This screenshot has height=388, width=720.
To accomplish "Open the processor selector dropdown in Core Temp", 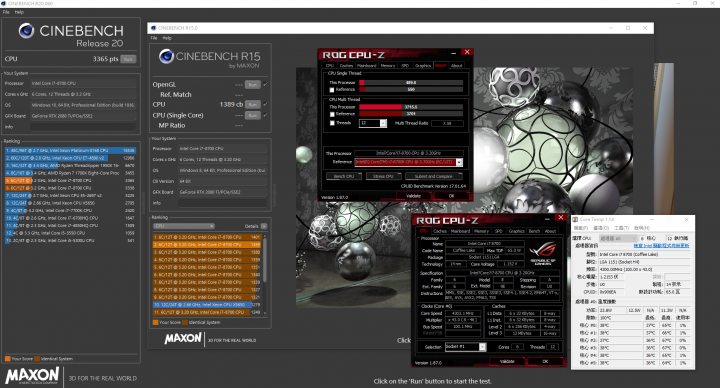I will (x=618, y=238).
